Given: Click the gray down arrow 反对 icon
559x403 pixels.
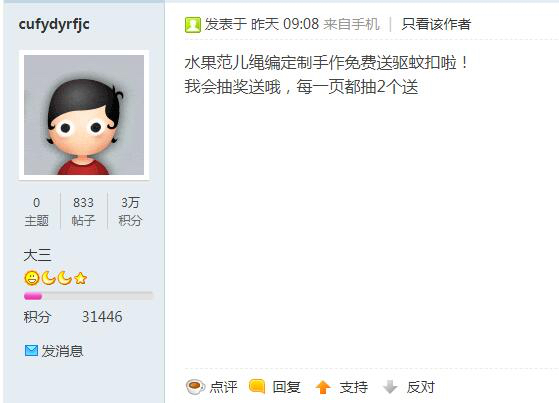Looking at the screenshot, I should tap(390, 387).
